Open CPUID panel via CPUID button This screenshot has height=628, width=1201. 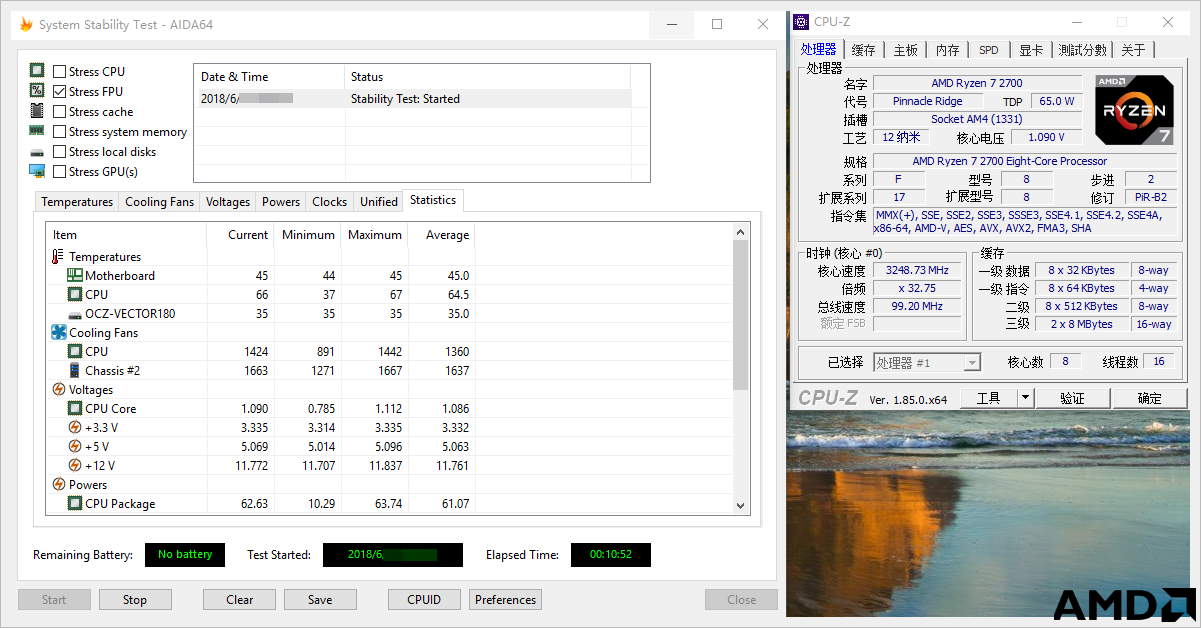point(425,600)
